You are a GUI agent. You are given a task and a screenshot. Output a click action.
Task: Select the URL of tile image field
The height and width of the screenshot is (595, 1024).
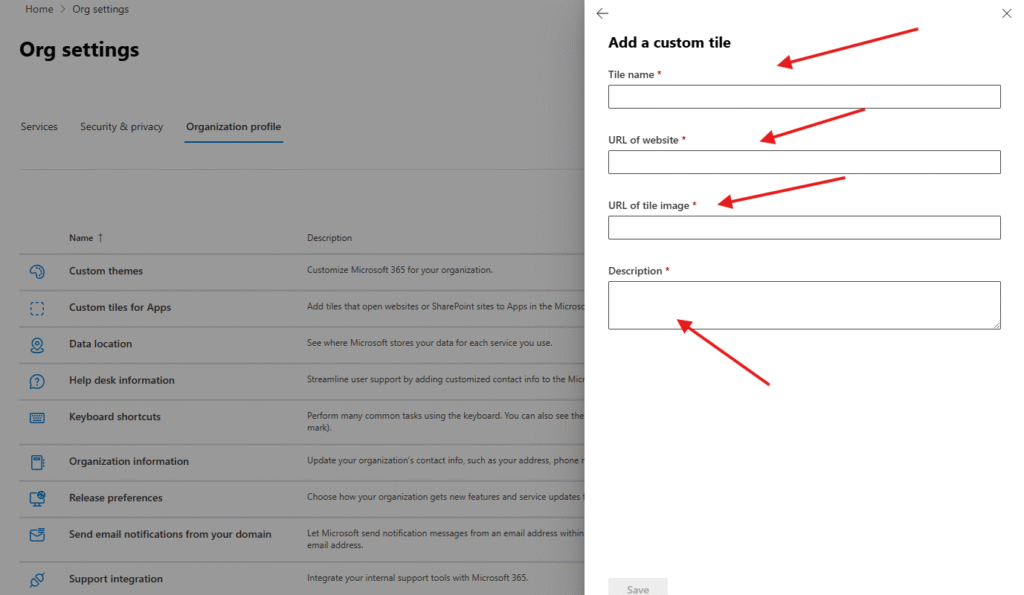804,228
